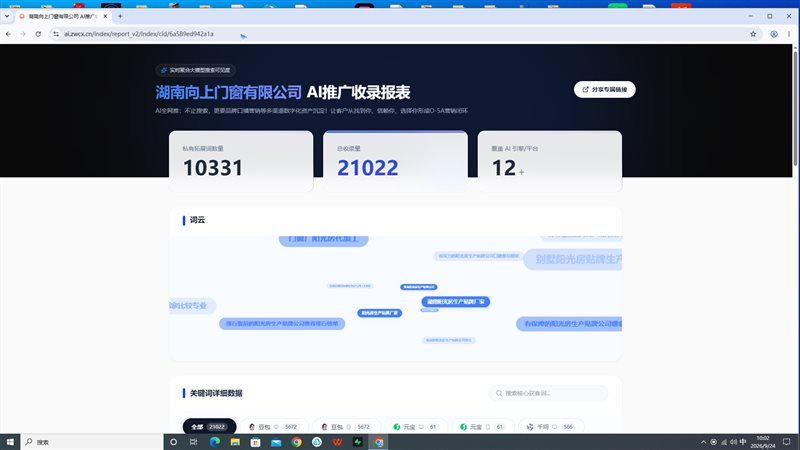Click the recording indicator tray icon

click(713, 442)
